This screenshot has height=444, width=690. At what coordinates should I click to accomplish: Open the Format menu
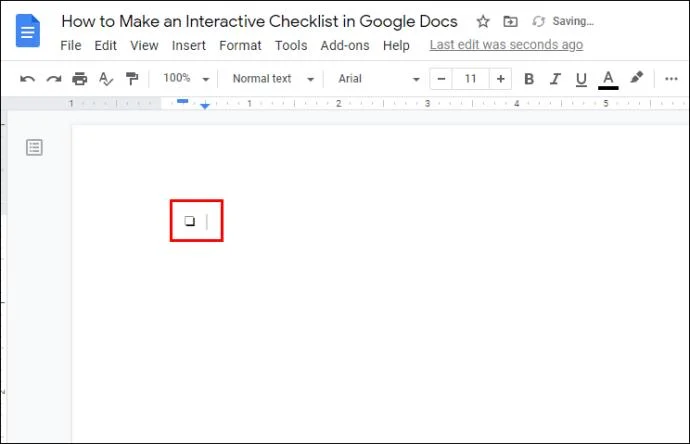coord(240,45)
